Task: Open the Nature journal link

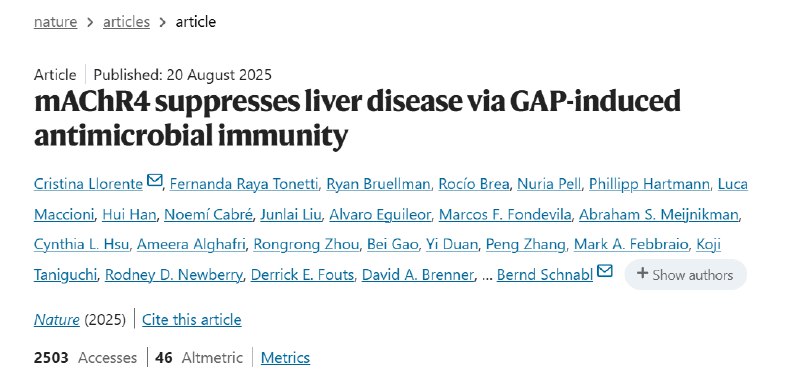Action: (x=57, y=320)
